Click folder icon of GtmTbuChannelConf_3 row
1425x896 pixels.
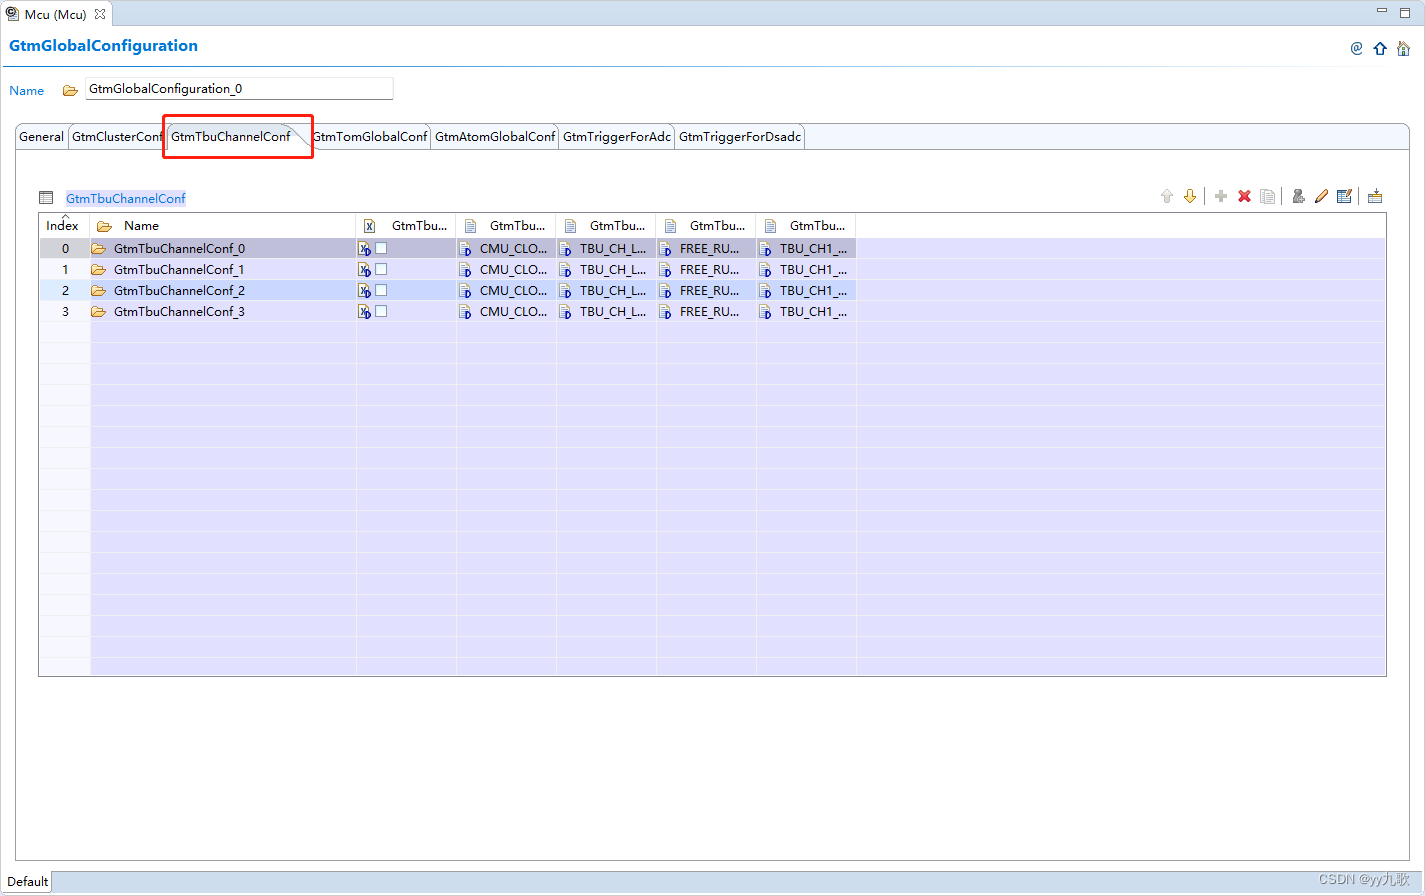pyautogui.click(x=98, y=311)
